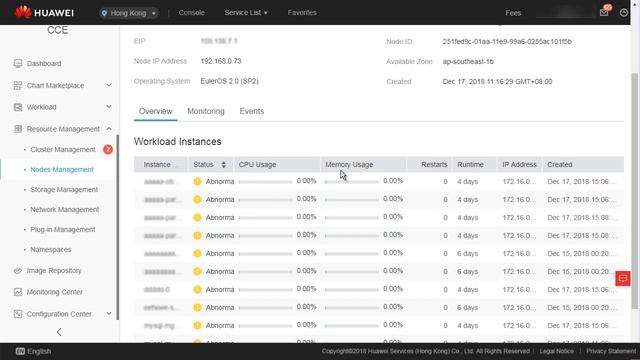Viewport: 640px width, 360px height.
Task: Open Fees in the top bar
Action: [513, 13]
